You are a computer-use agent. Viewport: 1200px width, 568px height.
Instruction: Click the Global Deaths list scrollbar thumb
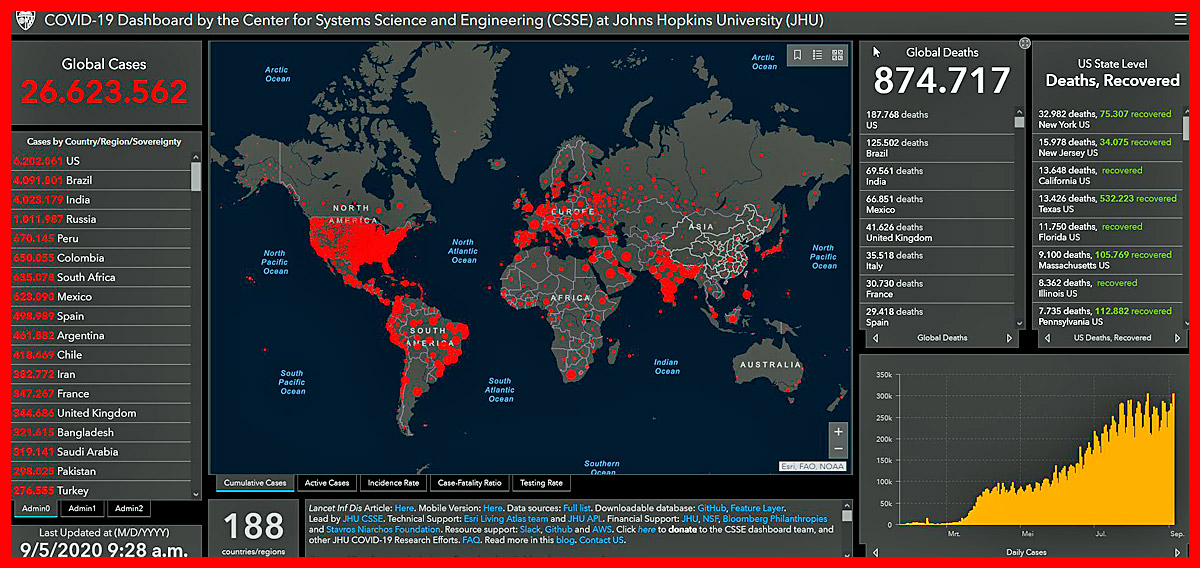click(1019, 123)
